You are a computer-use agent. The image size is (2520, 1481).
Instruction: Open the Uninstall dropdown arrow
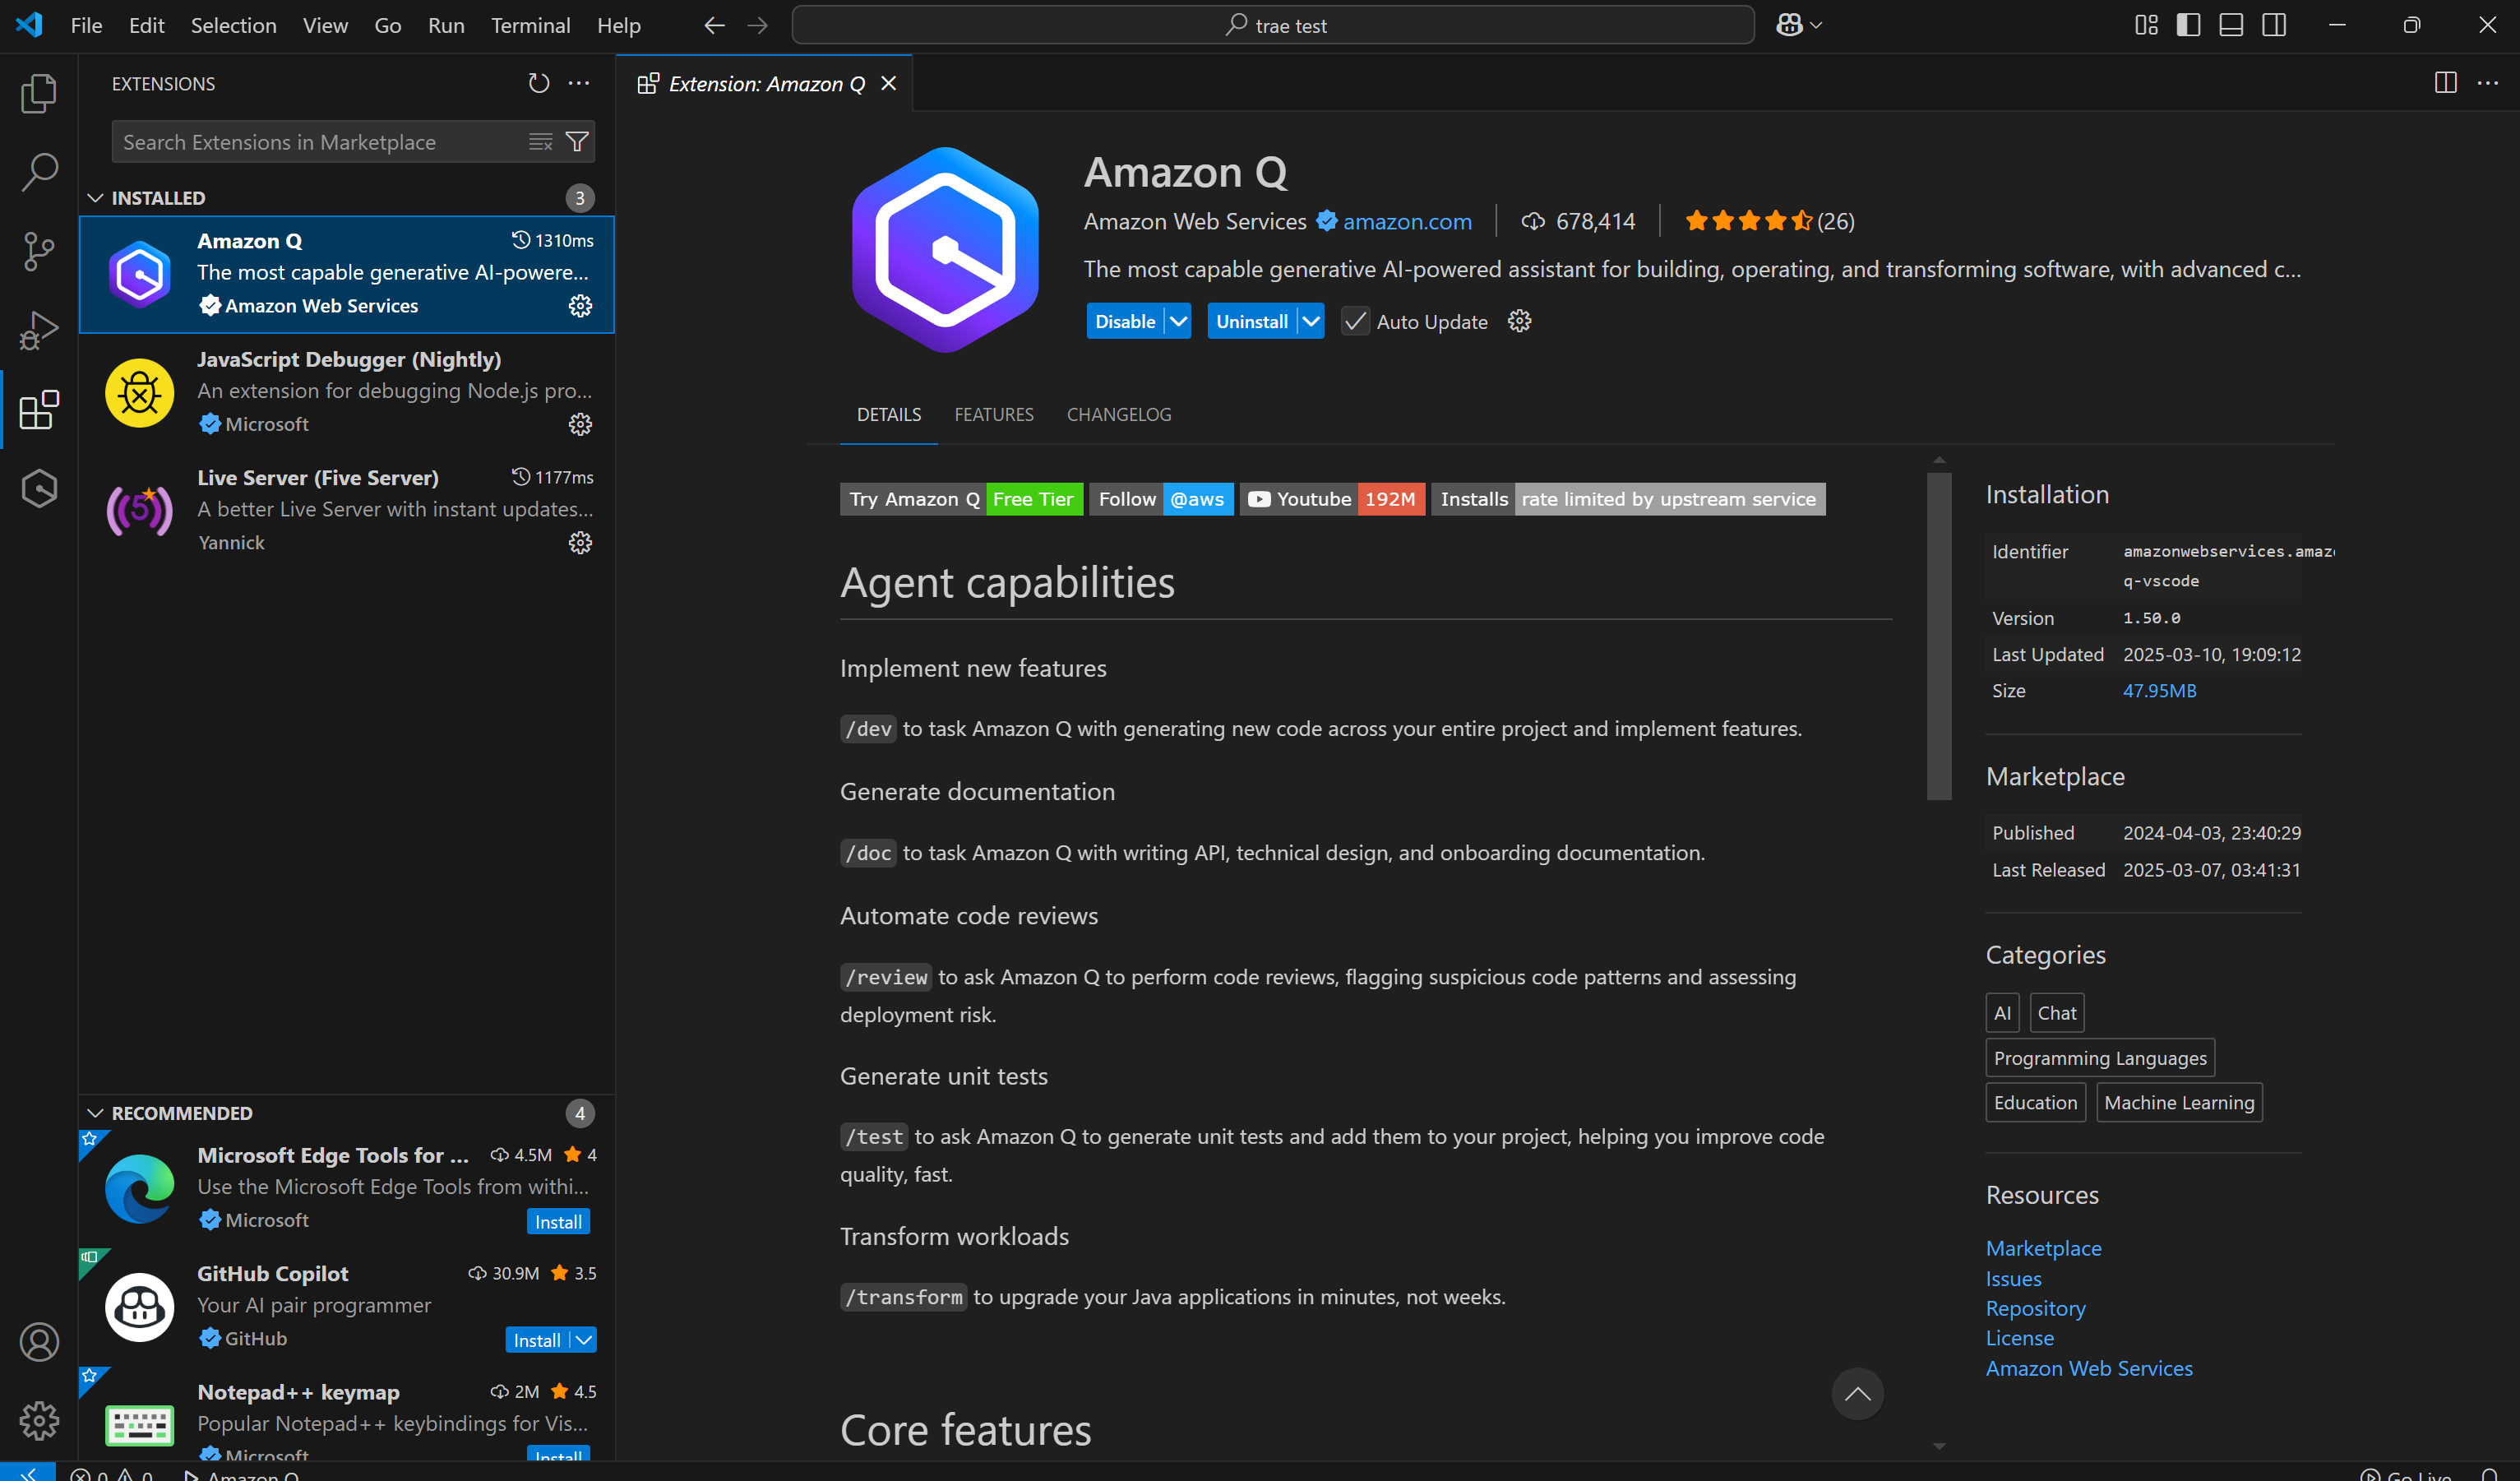[x=1311, y=321]
